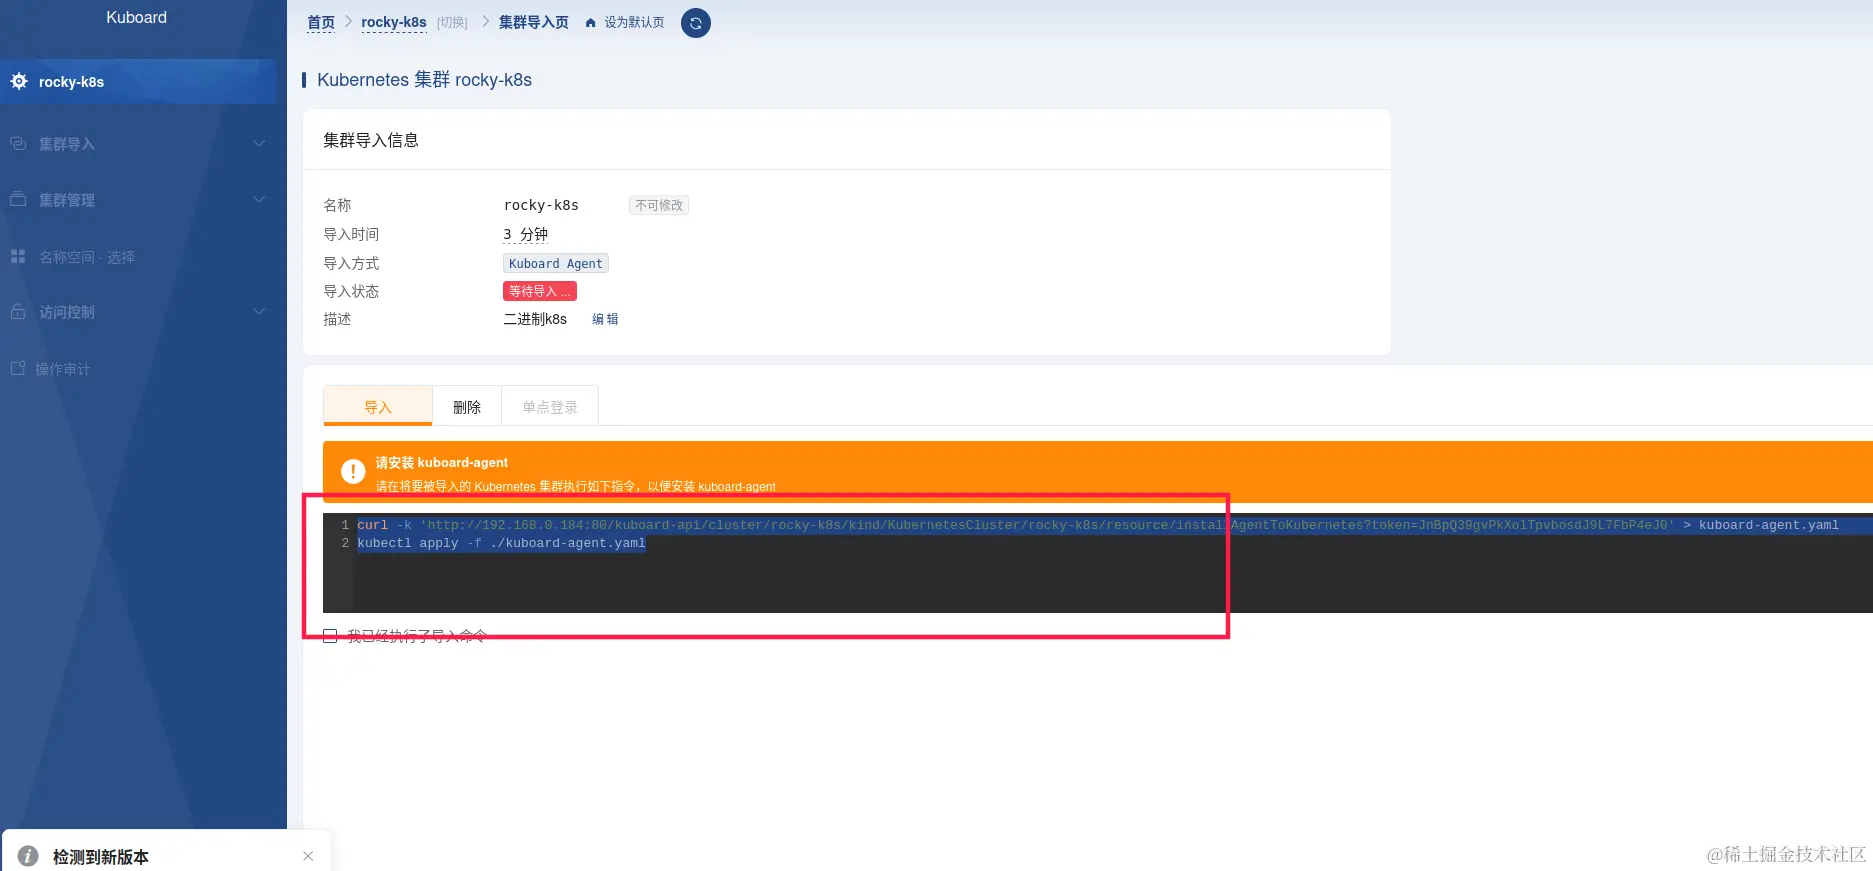Image resolution: width=1873 pixels, height=871 pixels.
Task: Click the 请安装 kuboard-agent banner heading
Action: pos(442,462)
